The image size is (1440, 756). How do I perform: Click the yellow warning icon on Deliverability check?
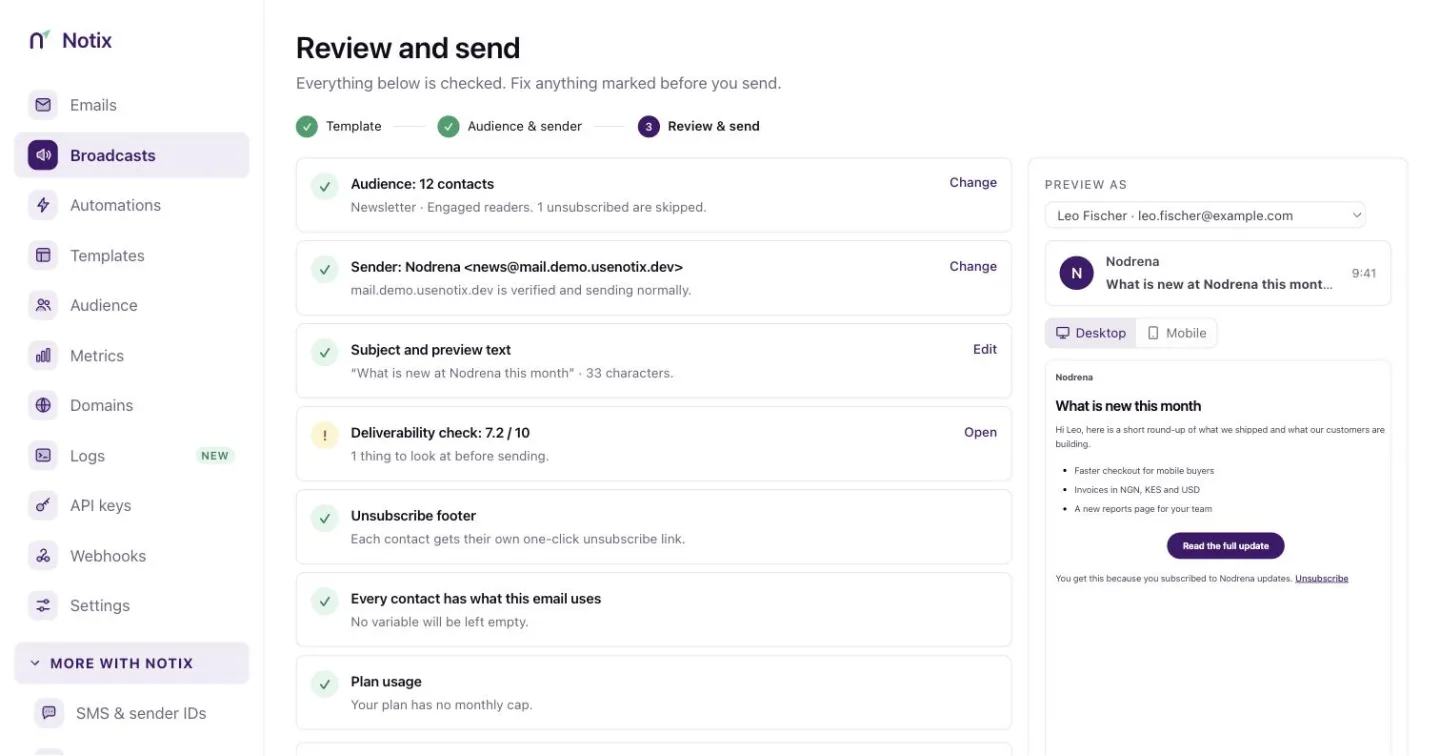[x=324, y=436]
